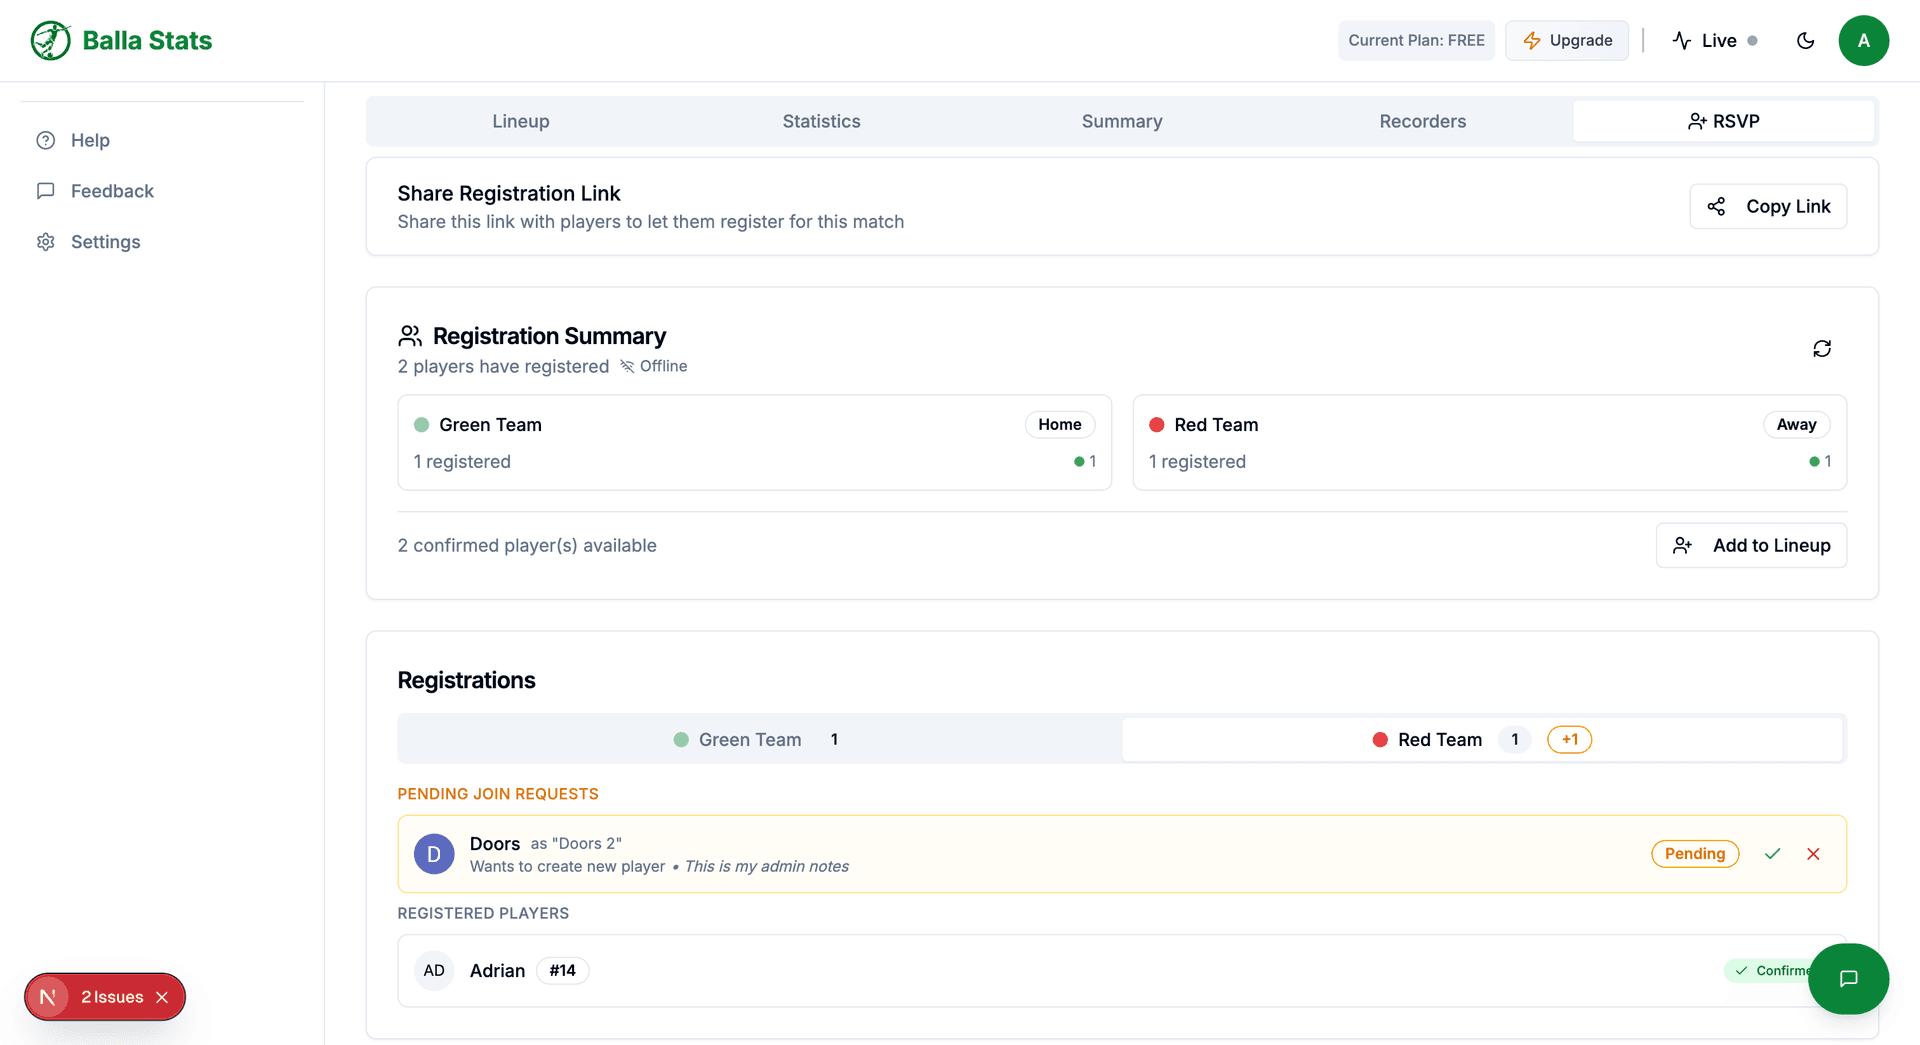
Task: Refresh the registration summary
Action: coord(1821,348)
